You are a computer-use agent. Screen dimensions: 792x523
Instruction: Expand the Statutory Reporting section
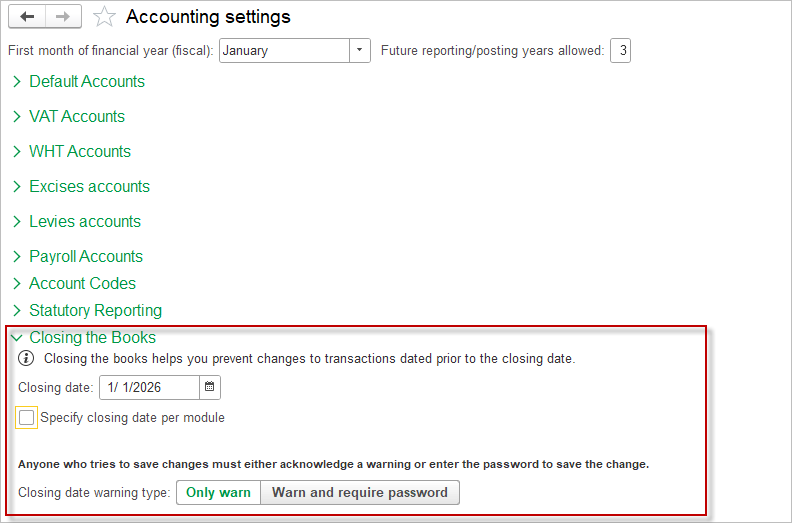point(95,311)
